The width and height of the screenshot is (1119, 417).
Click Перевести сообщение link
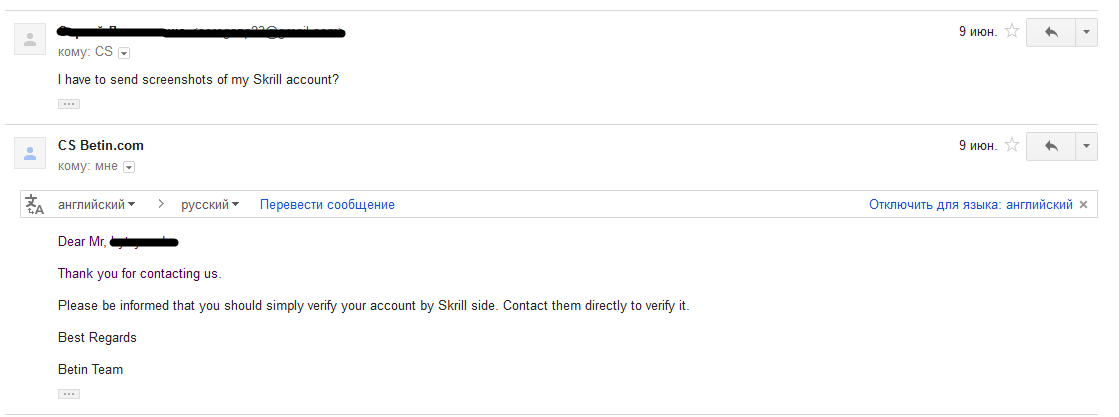(327, 205)
